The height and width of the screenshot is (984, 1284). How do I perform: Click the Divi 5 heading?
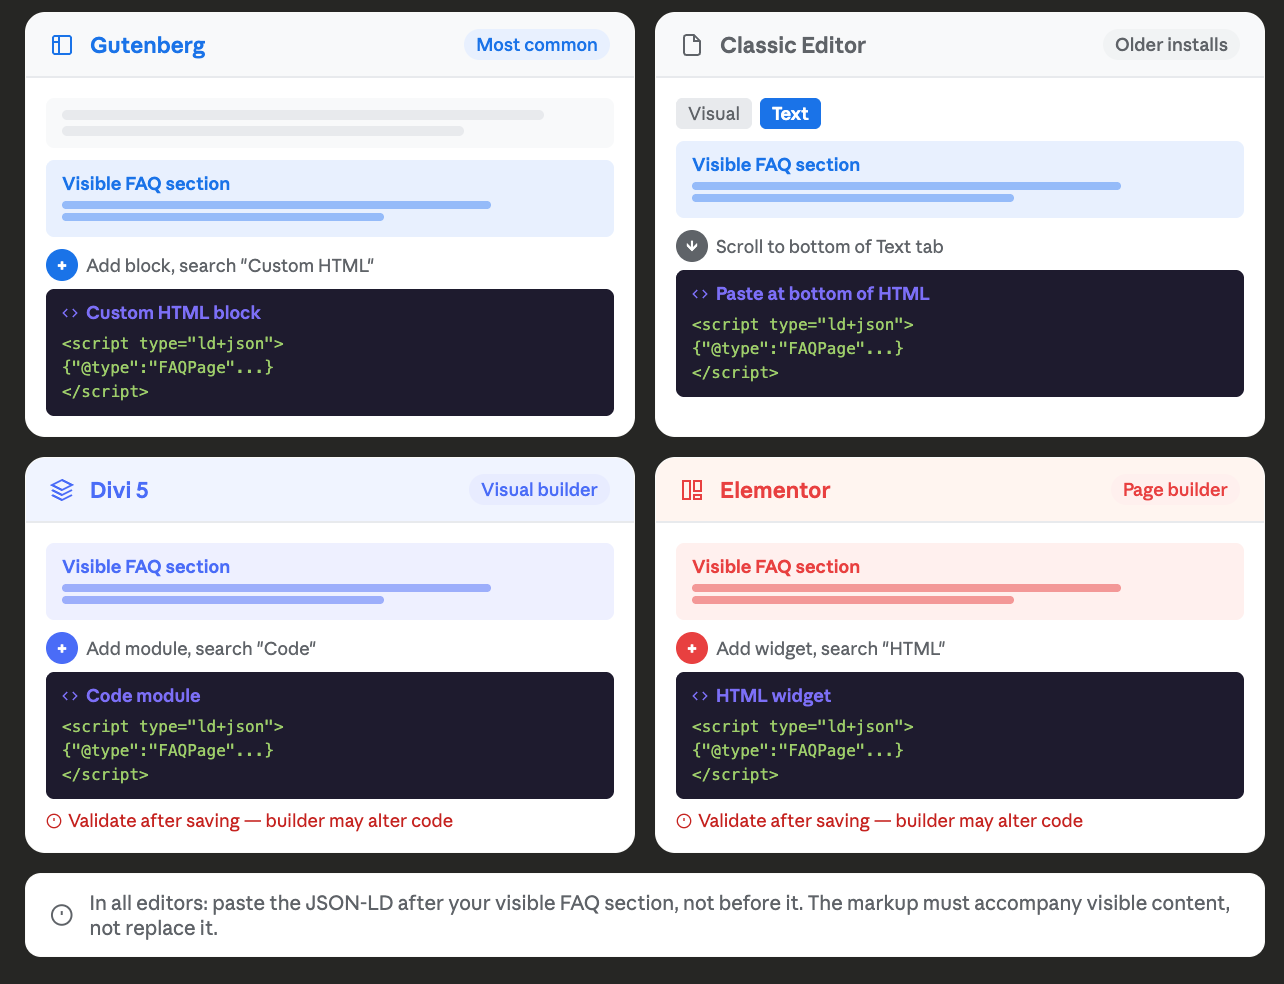119,490
